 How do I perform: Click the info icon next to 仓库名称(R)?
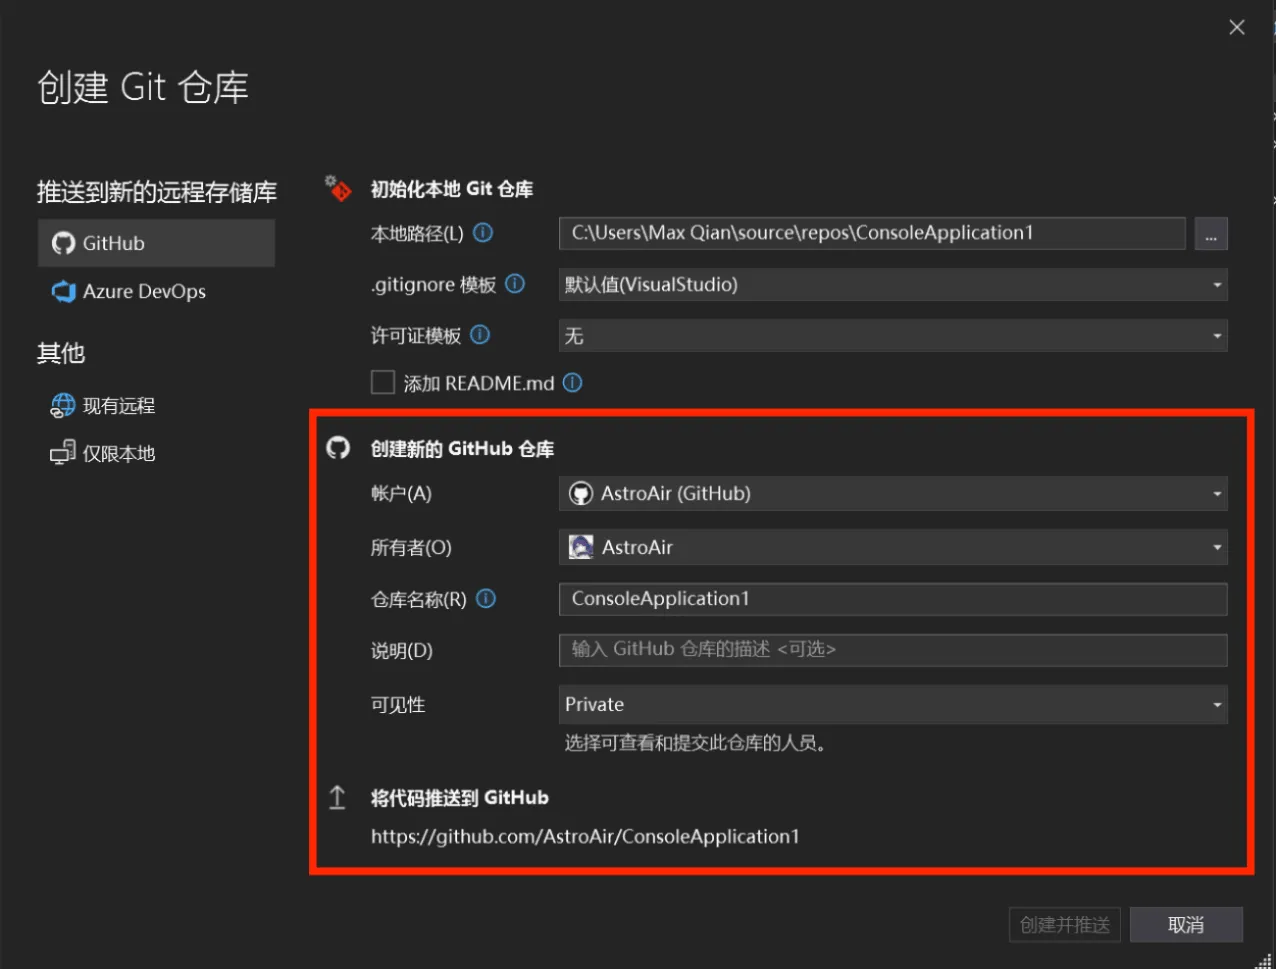486,599
